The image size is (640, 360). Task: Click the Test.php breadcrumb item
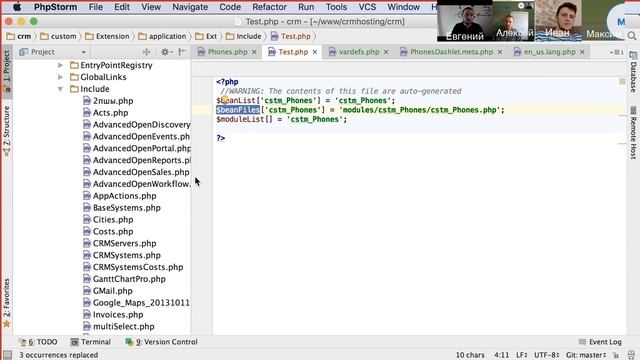290,36
